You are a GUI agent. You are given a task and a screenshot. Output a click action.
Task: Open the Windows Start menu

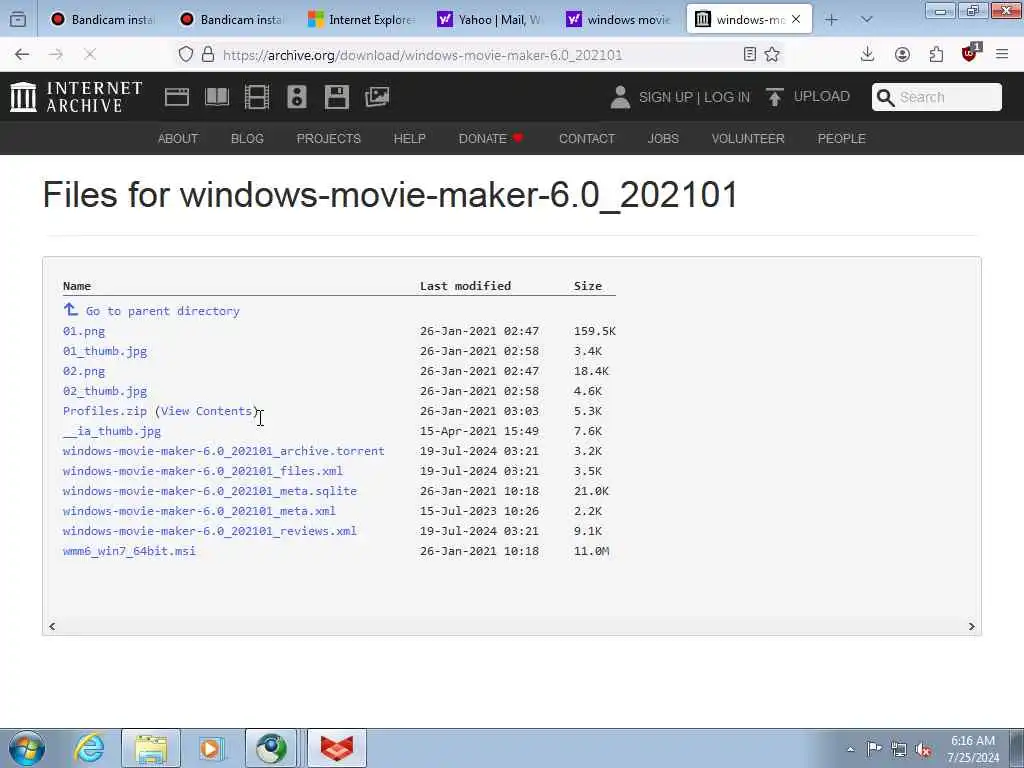click(27, 748)
